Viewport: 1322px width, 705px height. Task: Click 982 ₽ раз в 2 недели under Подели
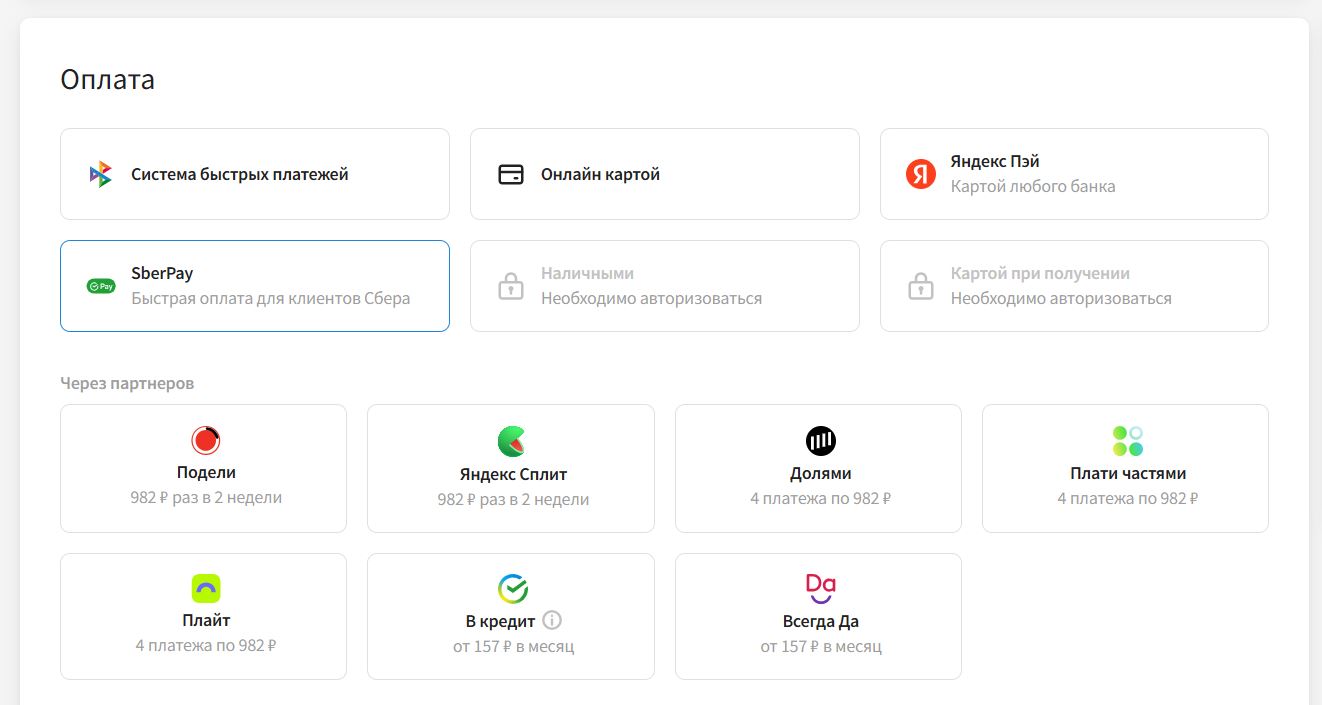206,497
